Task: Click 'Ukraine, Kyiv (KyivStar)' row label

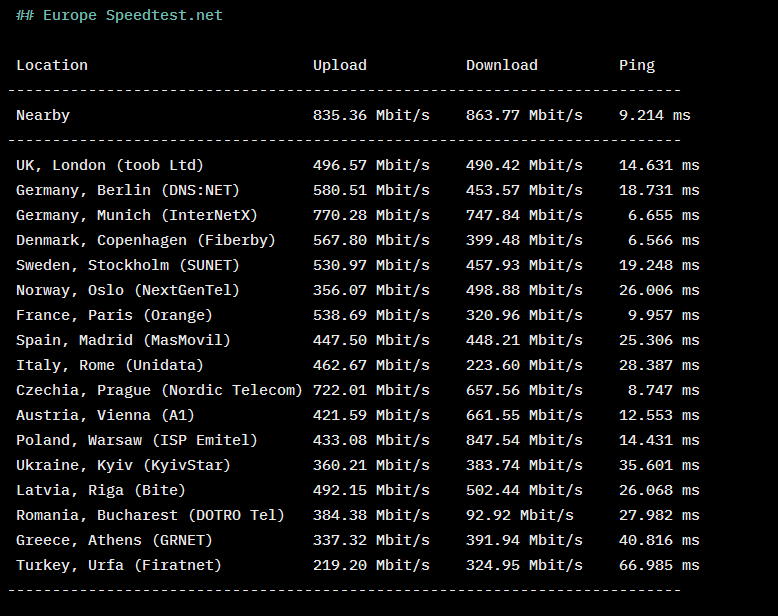Action: click(124, 465)
